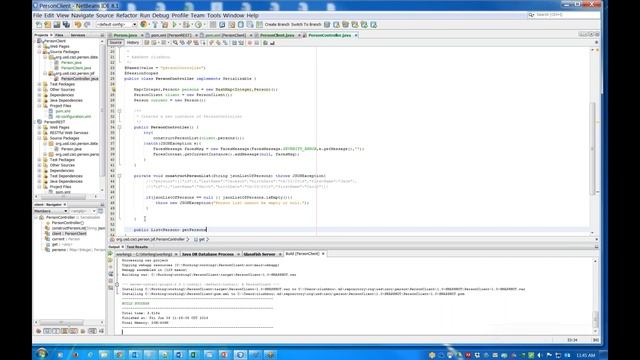Toggle Show Non-Public Members in Navigator
Viewport: 640px width, 360px height.
tap(64, 331)
